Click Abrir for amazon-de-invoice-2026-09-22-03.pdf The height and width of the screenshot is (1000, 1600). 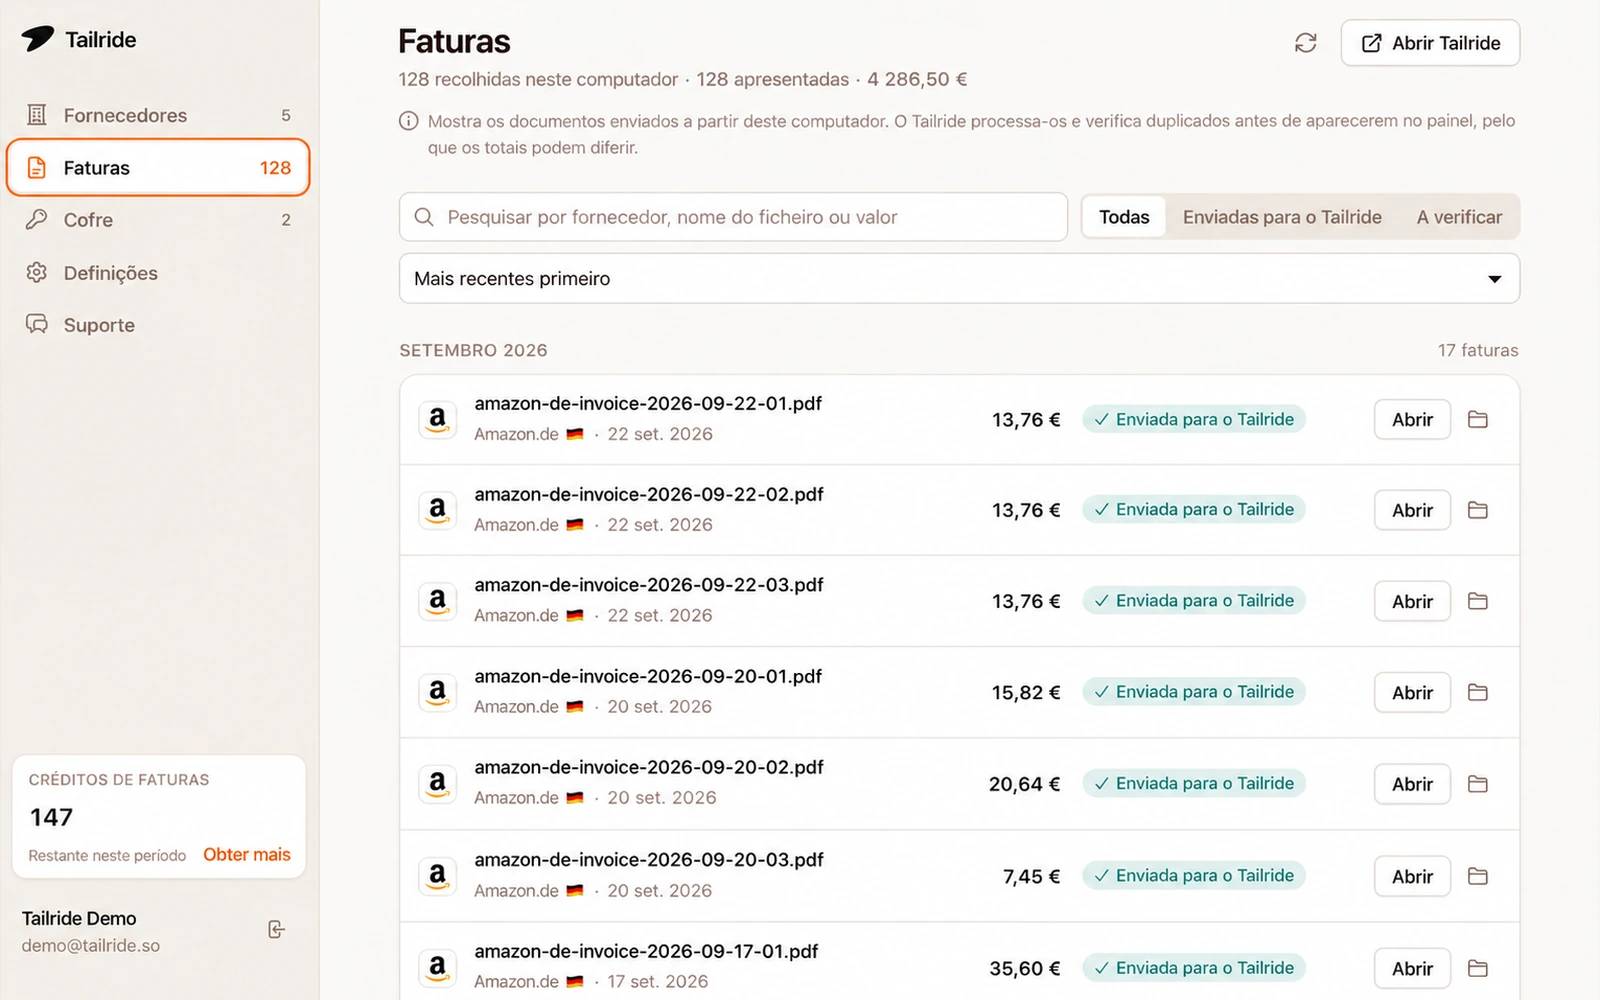(x=1412, y=601)
